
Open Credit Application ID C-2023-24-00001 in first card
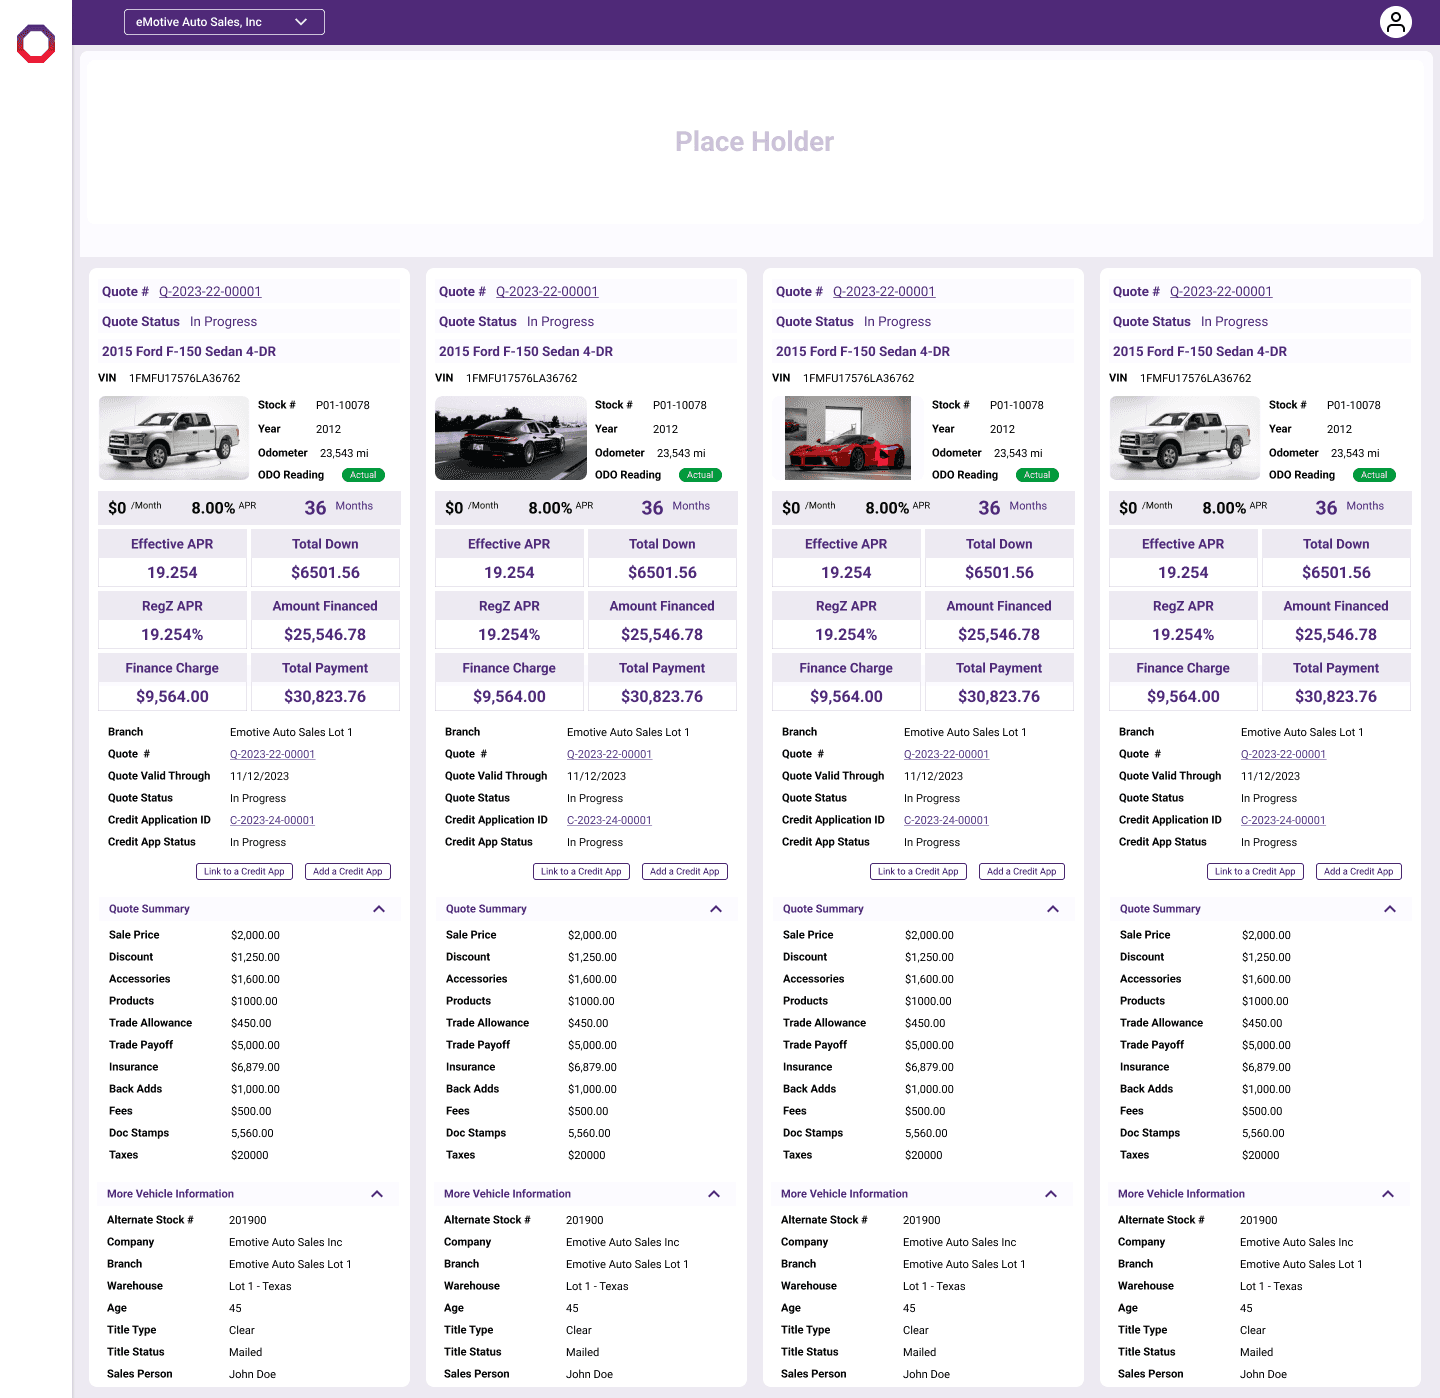click(x=272, y=820)
